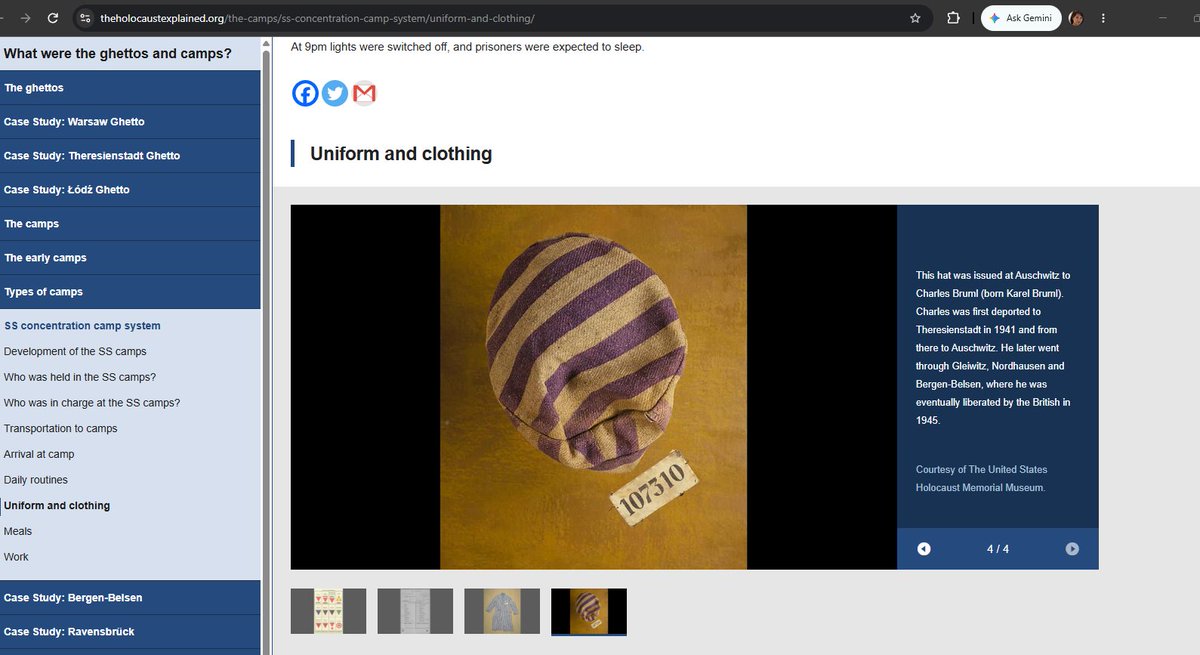
Task: Go to next slide in gallery
Action: tap(1072, 548)
